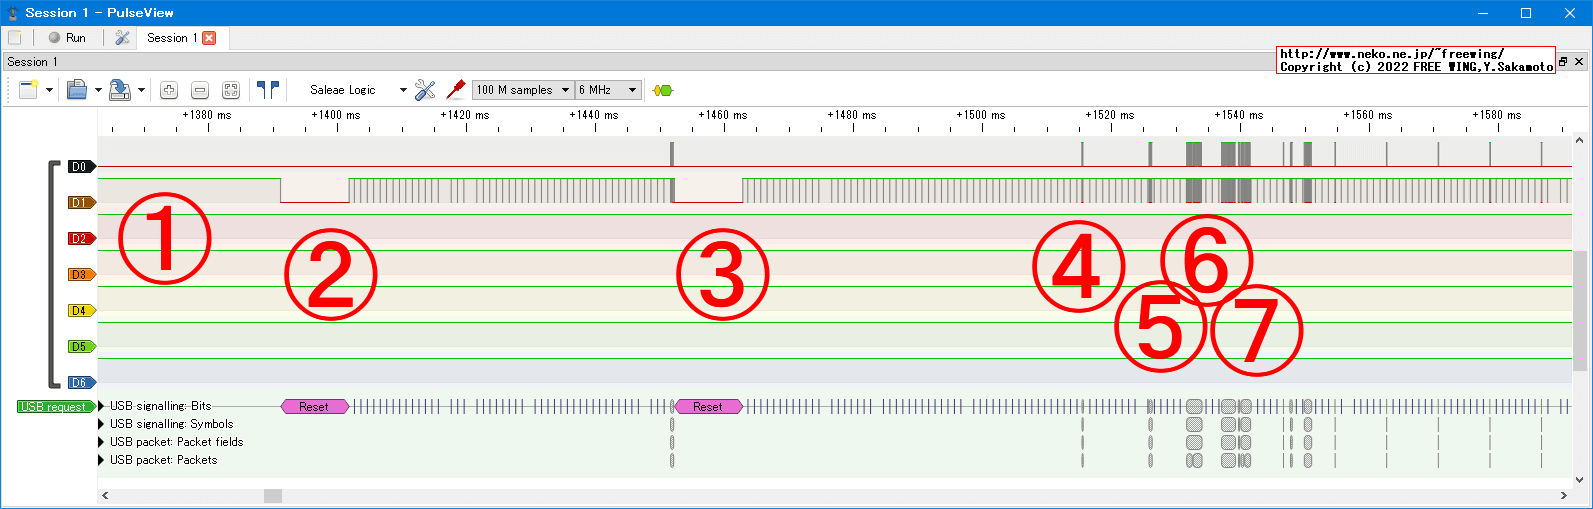Click the add protocol decoder icon

coord(662,90)
